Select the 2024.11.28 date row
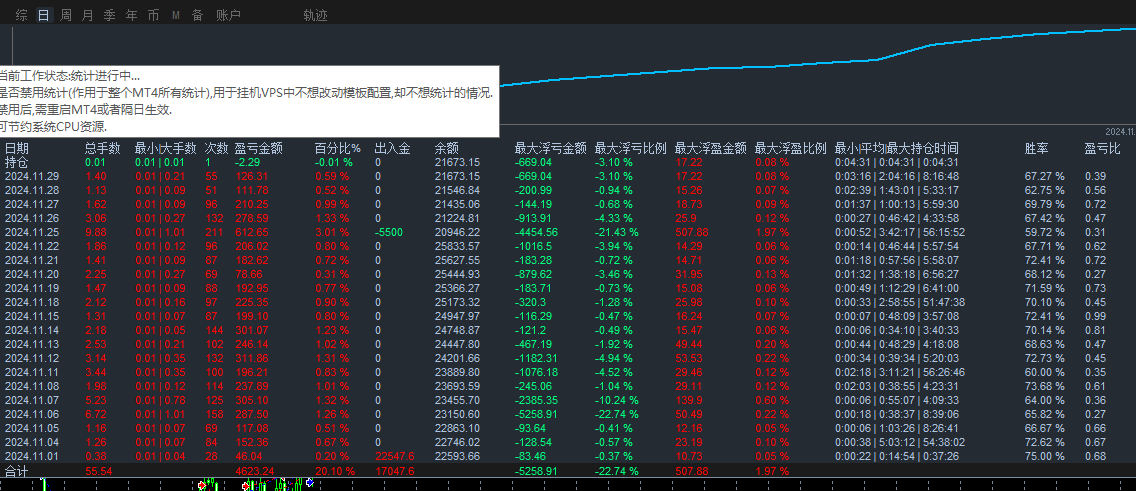Screen dimensions: 1136x491 click(33, 190)
